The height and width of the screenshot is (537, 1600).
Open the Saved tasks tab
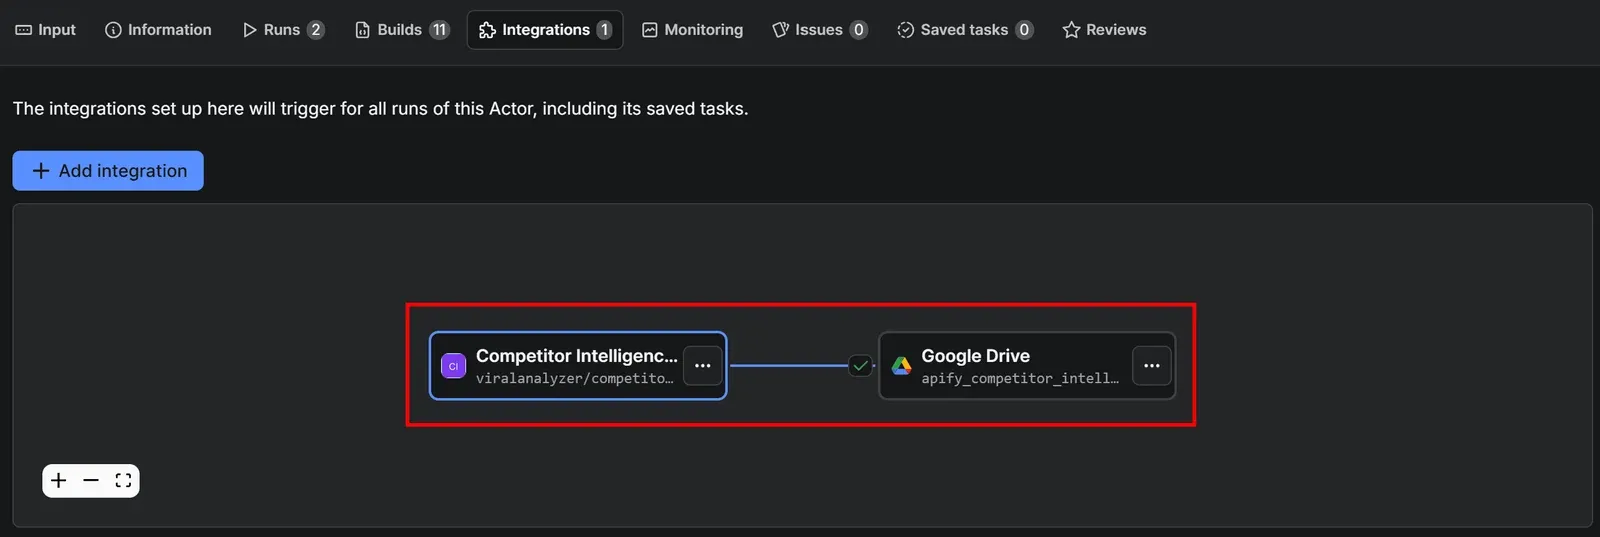pos(964,30)
